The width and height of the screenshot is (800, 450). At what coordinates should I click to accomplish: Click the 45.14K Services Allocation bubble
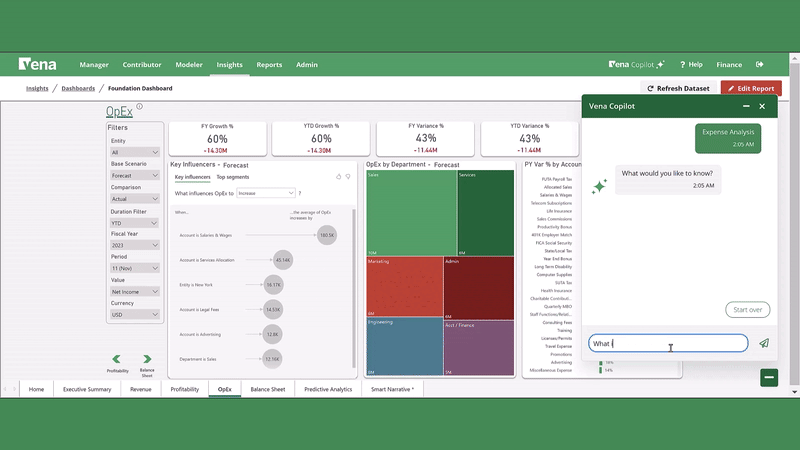click(x=283, y=260)
